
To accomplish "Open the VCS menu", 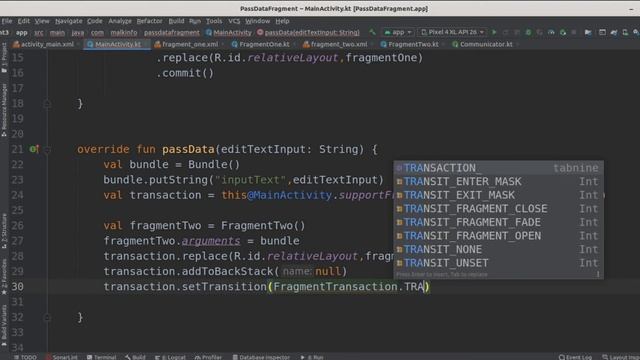I will point(234,21).
